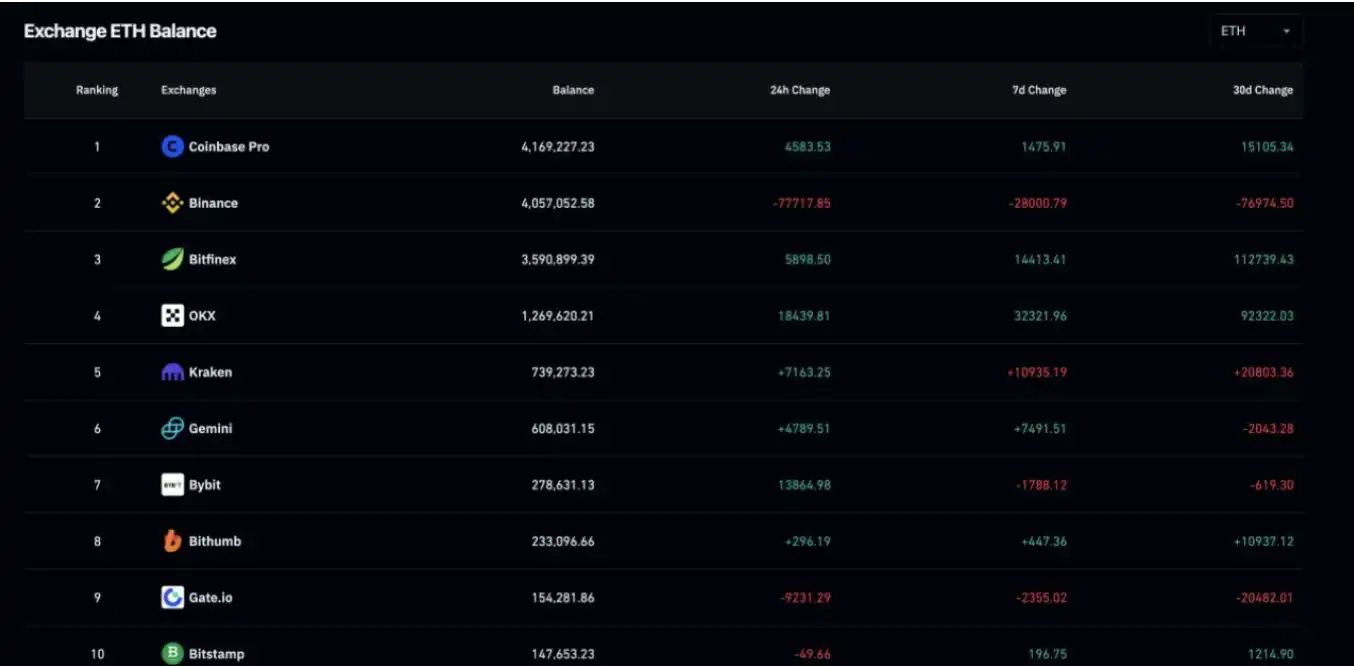Sort by the 7d Change column

click(1039, 90)
